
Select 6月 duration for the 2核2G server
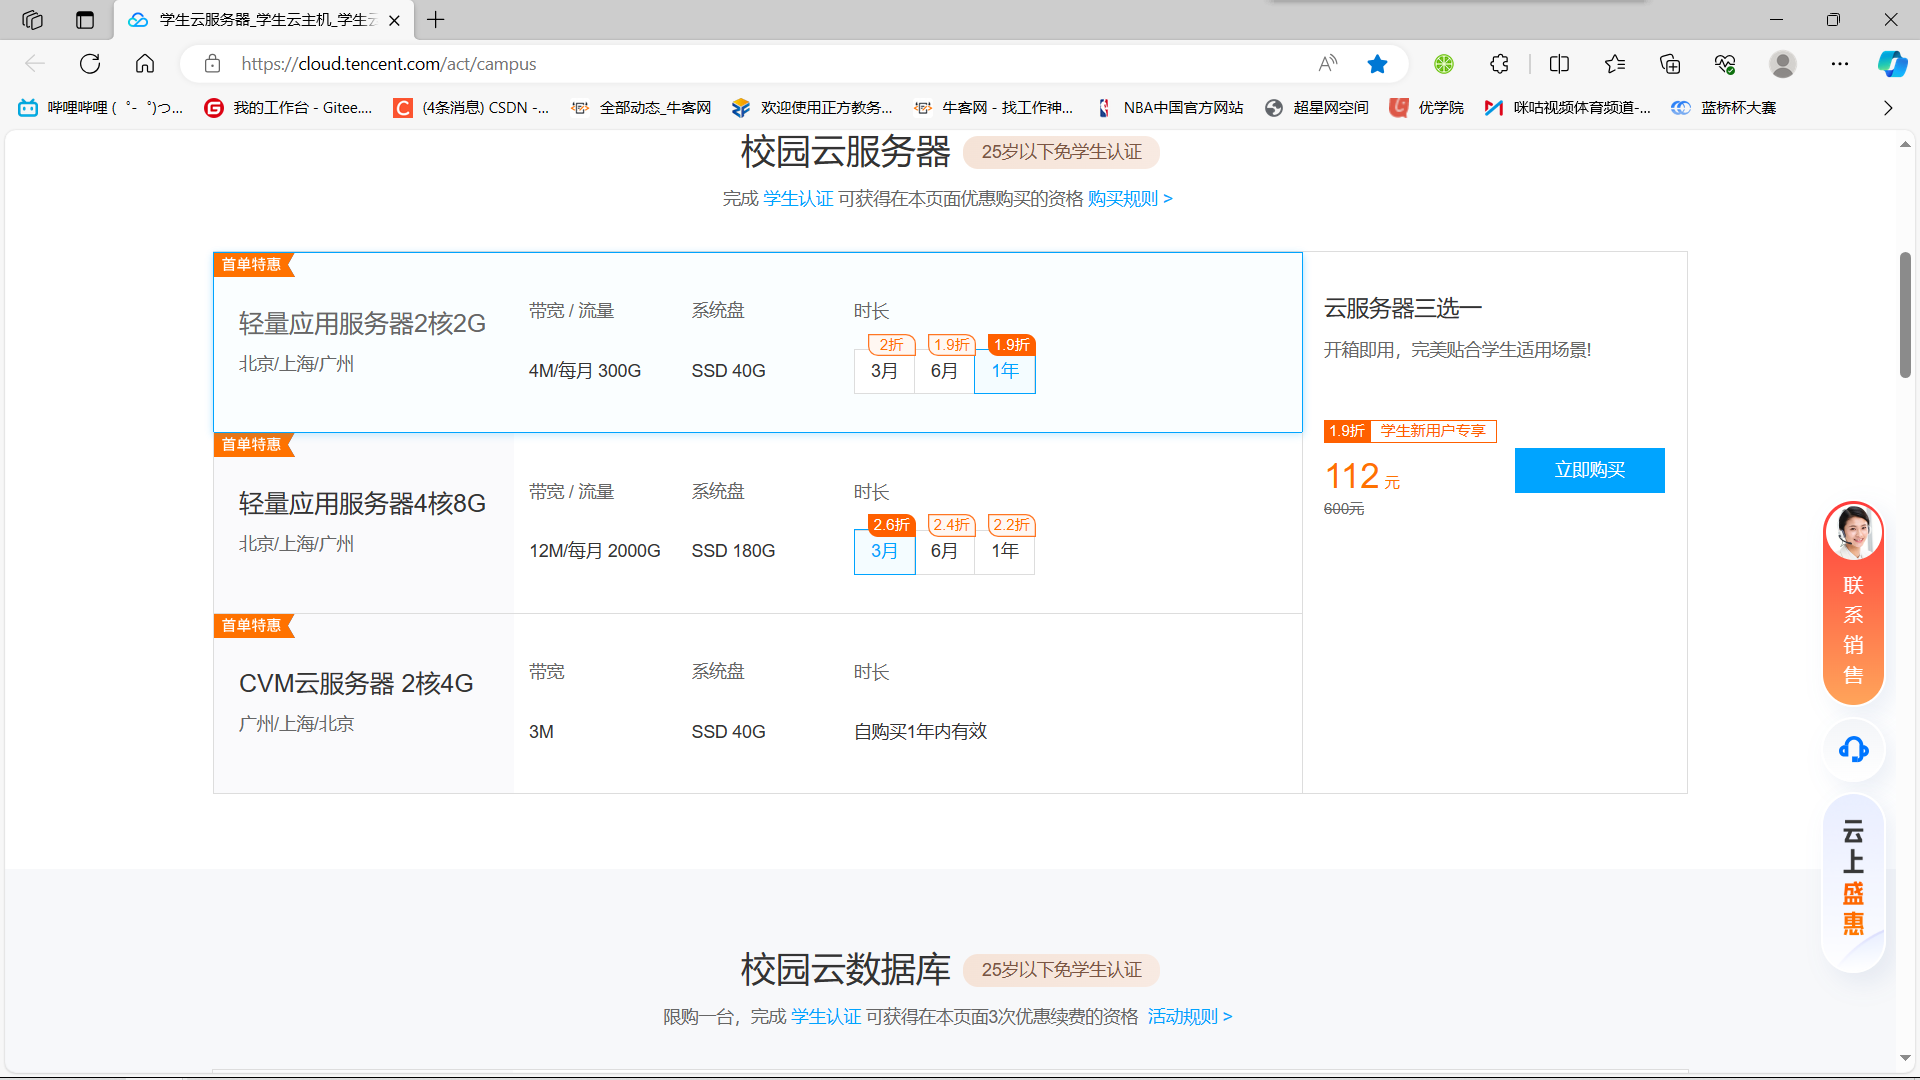(944, 371)
